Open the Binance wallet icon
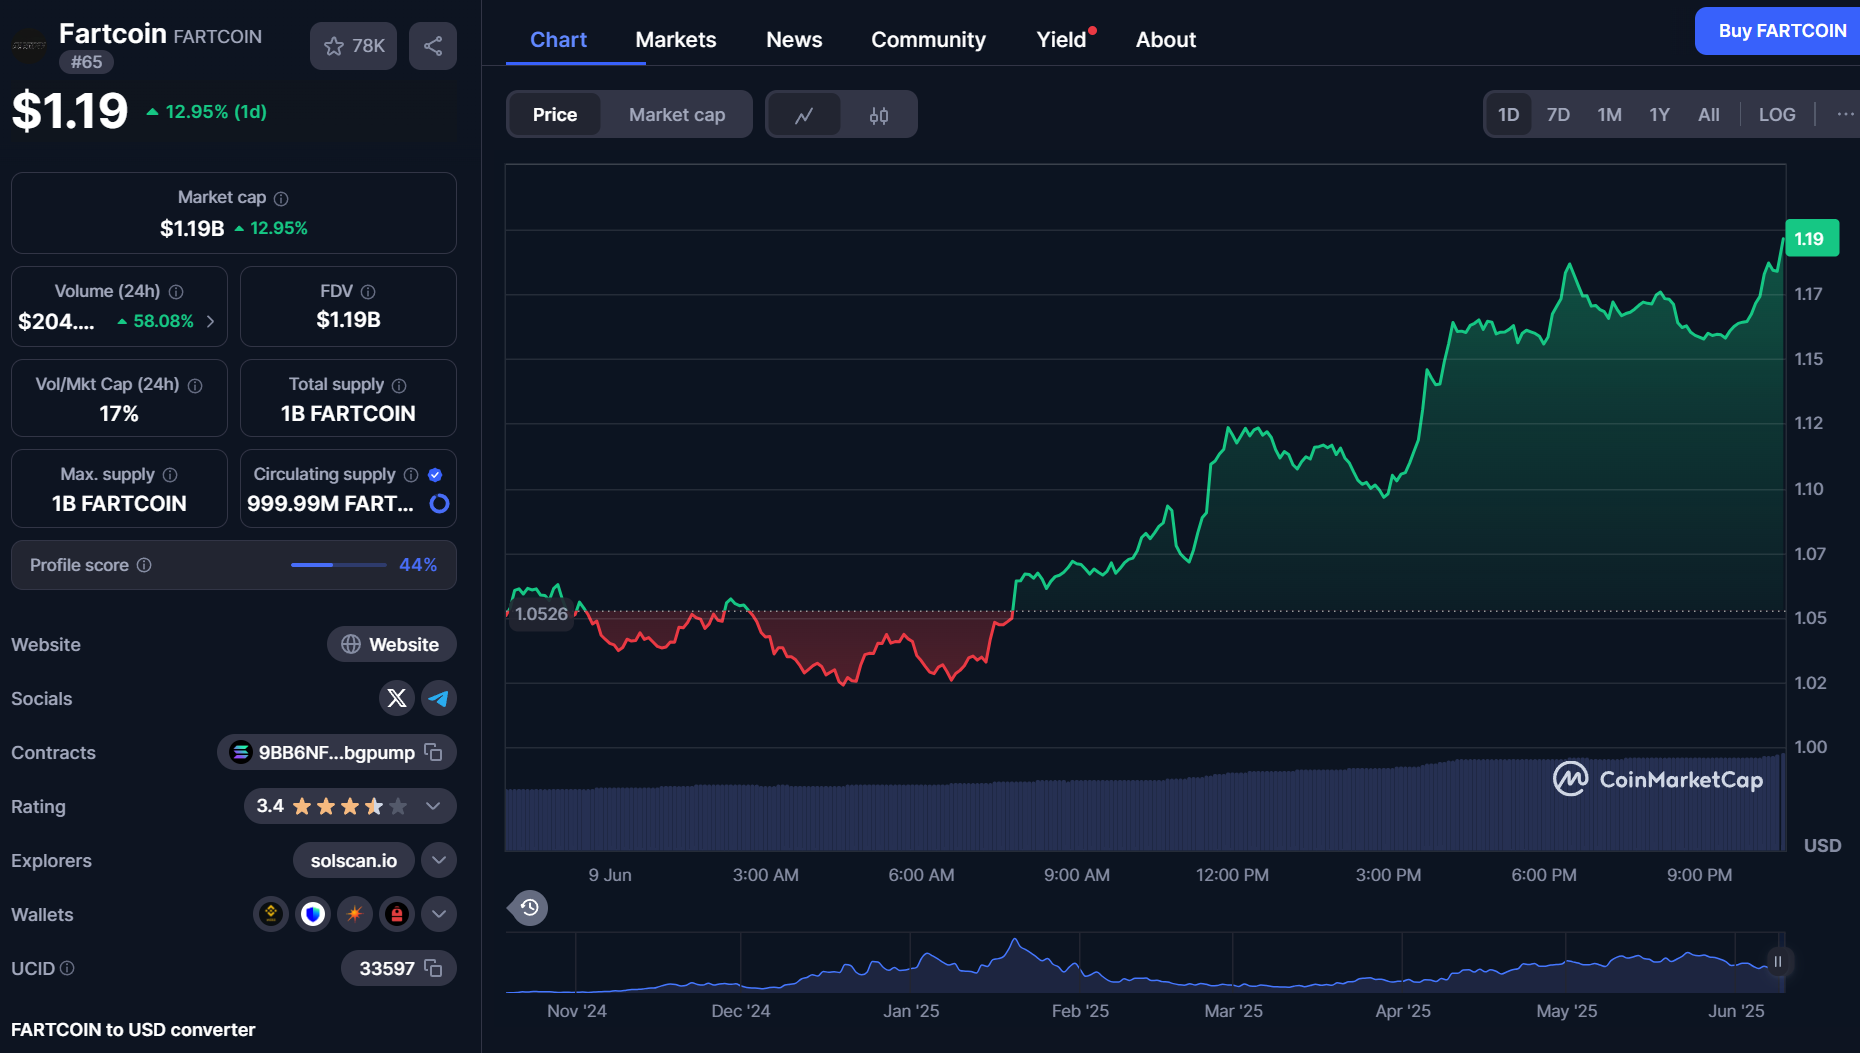Screen dimensions: 1860x1053 tap(271, 914)
